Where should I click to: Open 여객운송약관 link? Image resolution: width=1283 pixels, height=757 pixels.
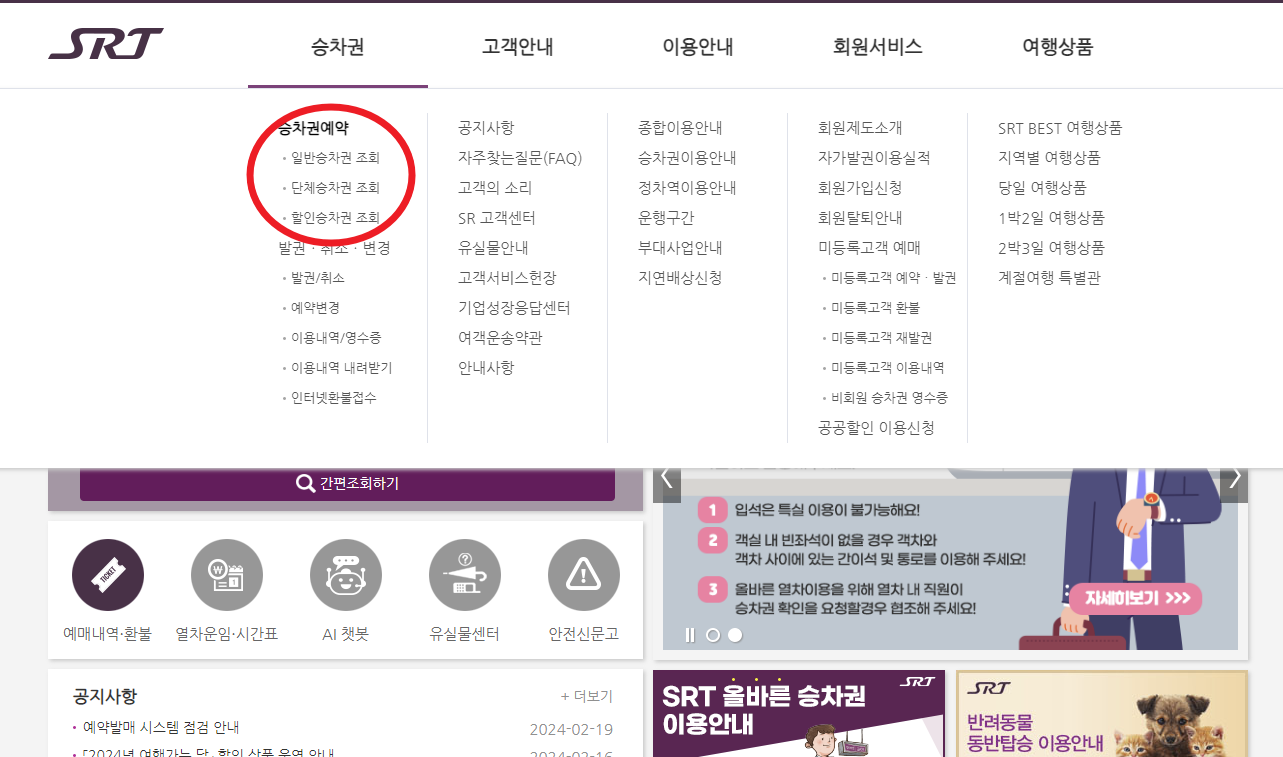[x=500, y=338]
